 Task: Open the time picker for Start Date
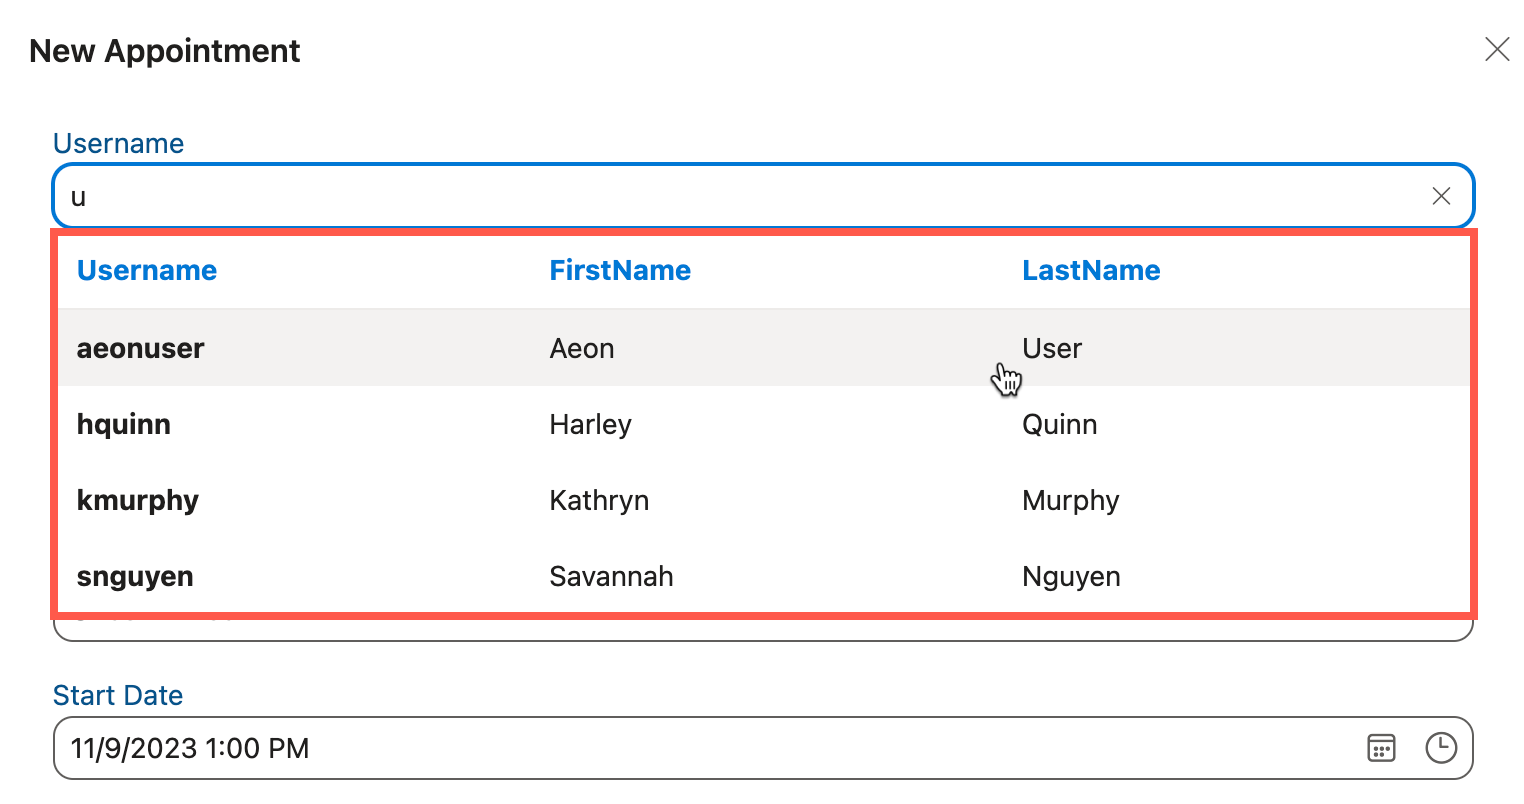[x=1441, y=747]
